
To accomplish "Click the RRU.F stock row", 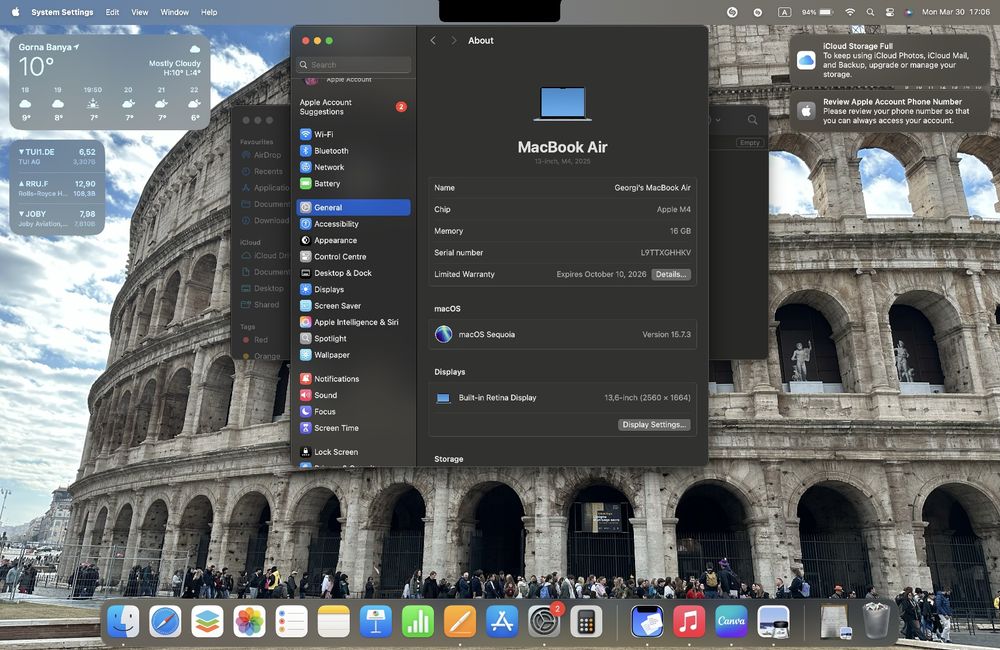I will click(57, 188).
